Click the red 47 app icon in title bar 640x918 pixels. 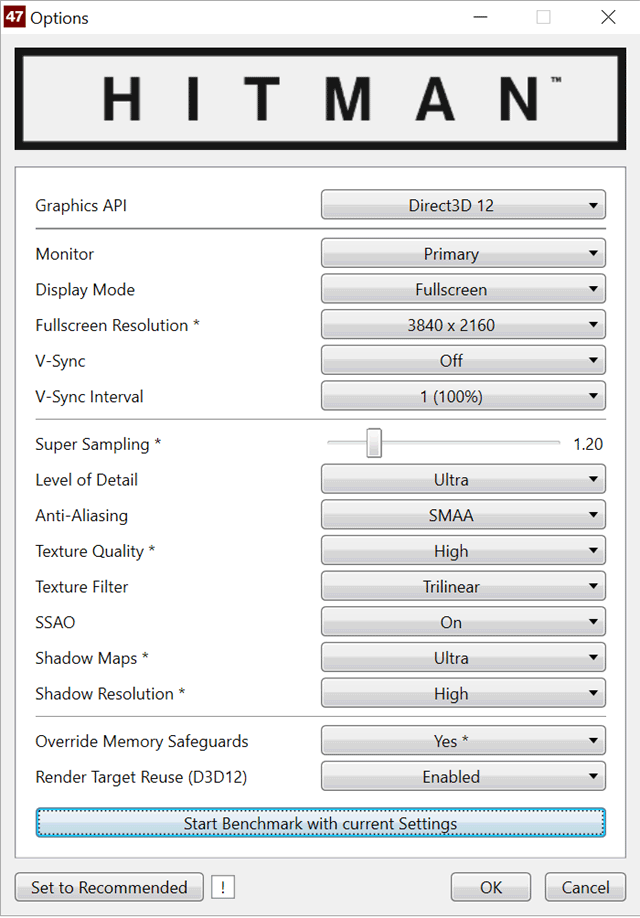[x=15, y=17]
